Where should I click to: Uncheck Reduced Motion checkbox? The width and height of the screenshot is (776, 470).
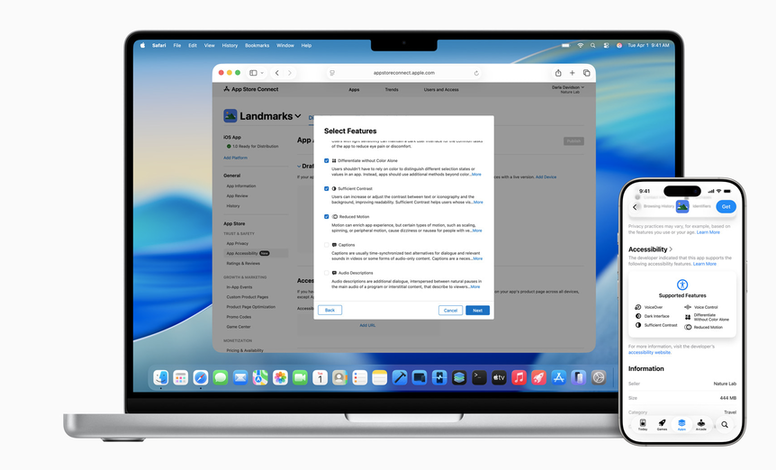pos(326,217)
